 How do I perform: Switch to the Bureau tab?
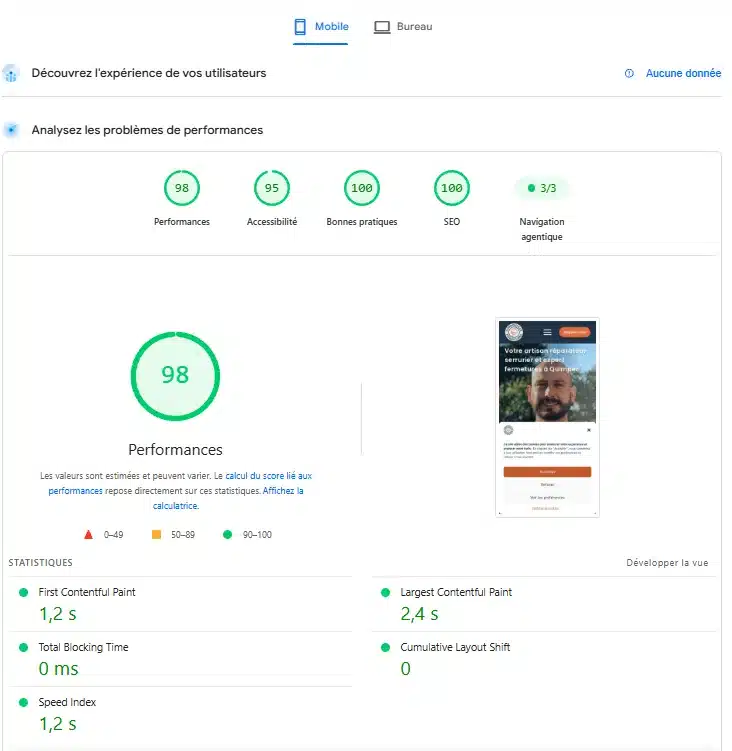pyautogui.click(x=403, y=27)
